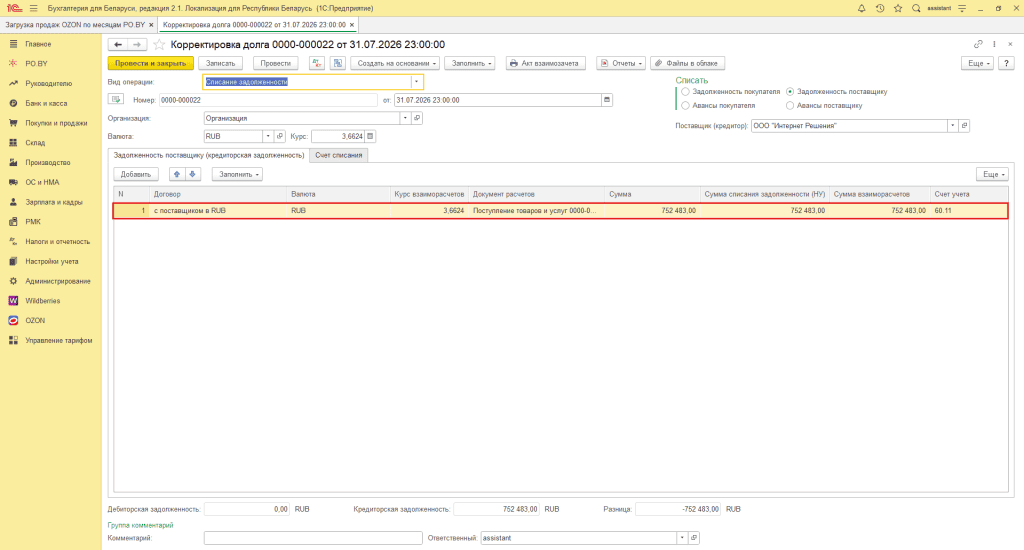The image size is (1024, 550).
Task: Open global search magnifier icon
Action: (x=916, y=8)
